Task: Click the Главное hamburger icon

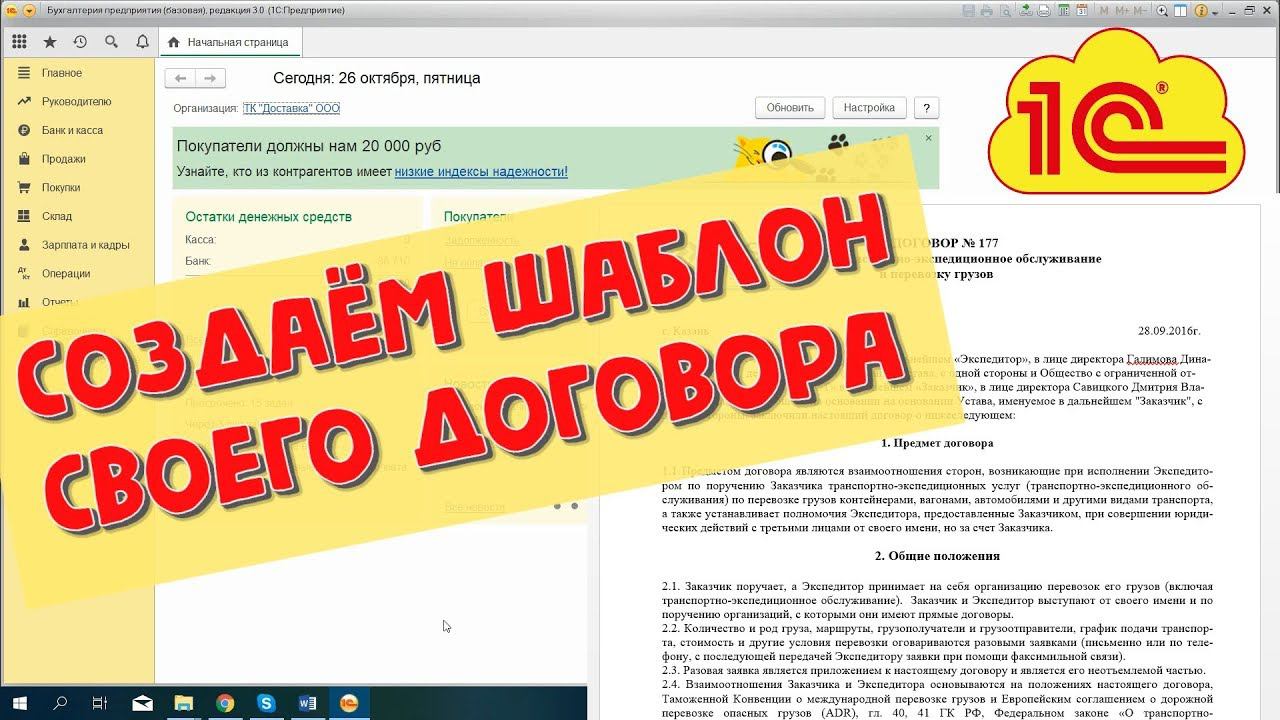Action: pos(23,73)
